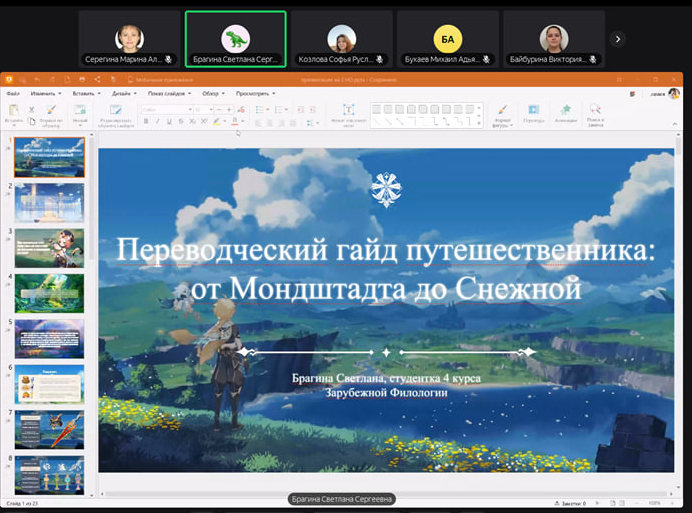The height and width of the screenshot is (513, 692).
Task: Select participant tile Байбурина Виктория
Action: click(x=554, y=39)
